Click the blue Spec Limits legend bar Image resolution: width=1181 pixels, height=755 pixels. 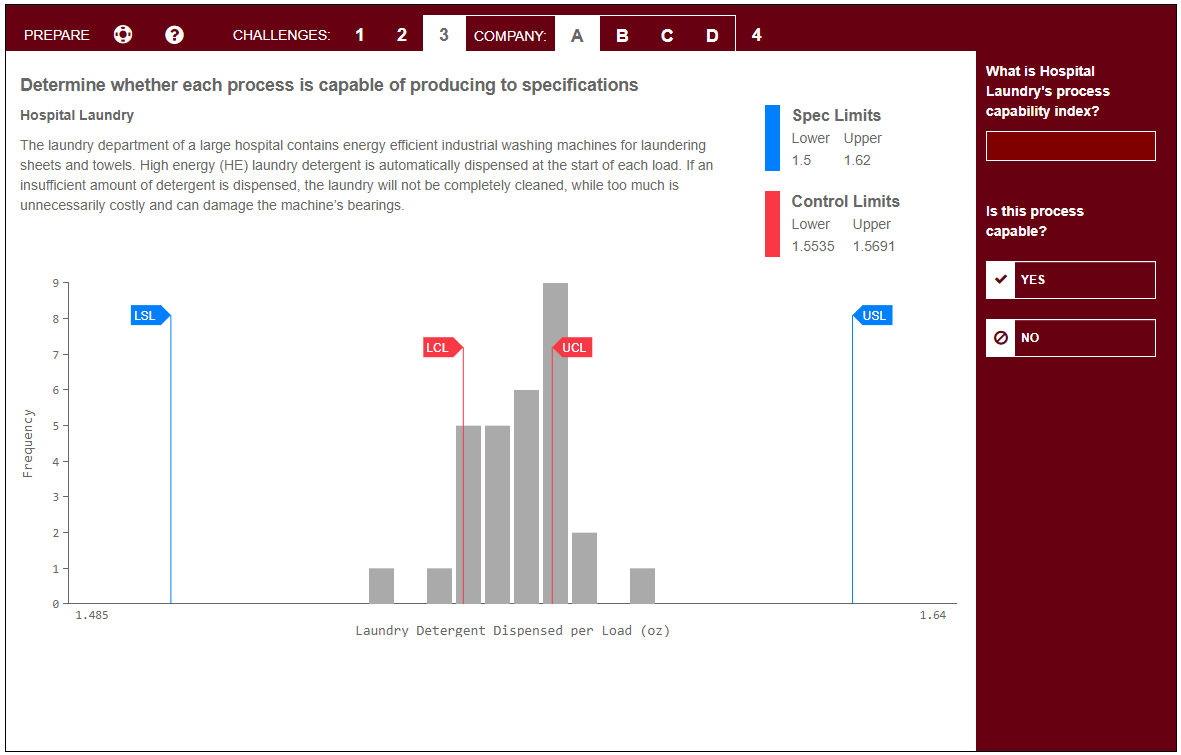(x=771, y=138)
